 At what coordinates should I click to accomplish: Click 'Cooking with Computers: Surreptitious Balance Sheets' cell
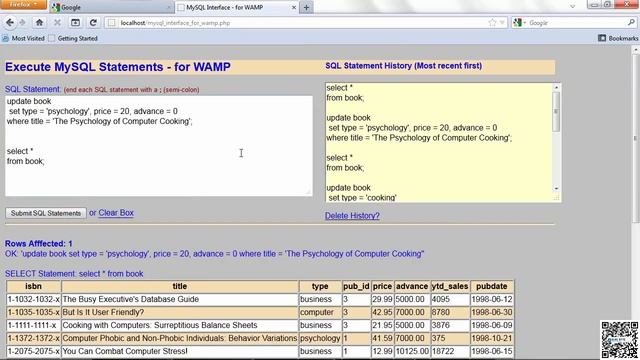180,325
